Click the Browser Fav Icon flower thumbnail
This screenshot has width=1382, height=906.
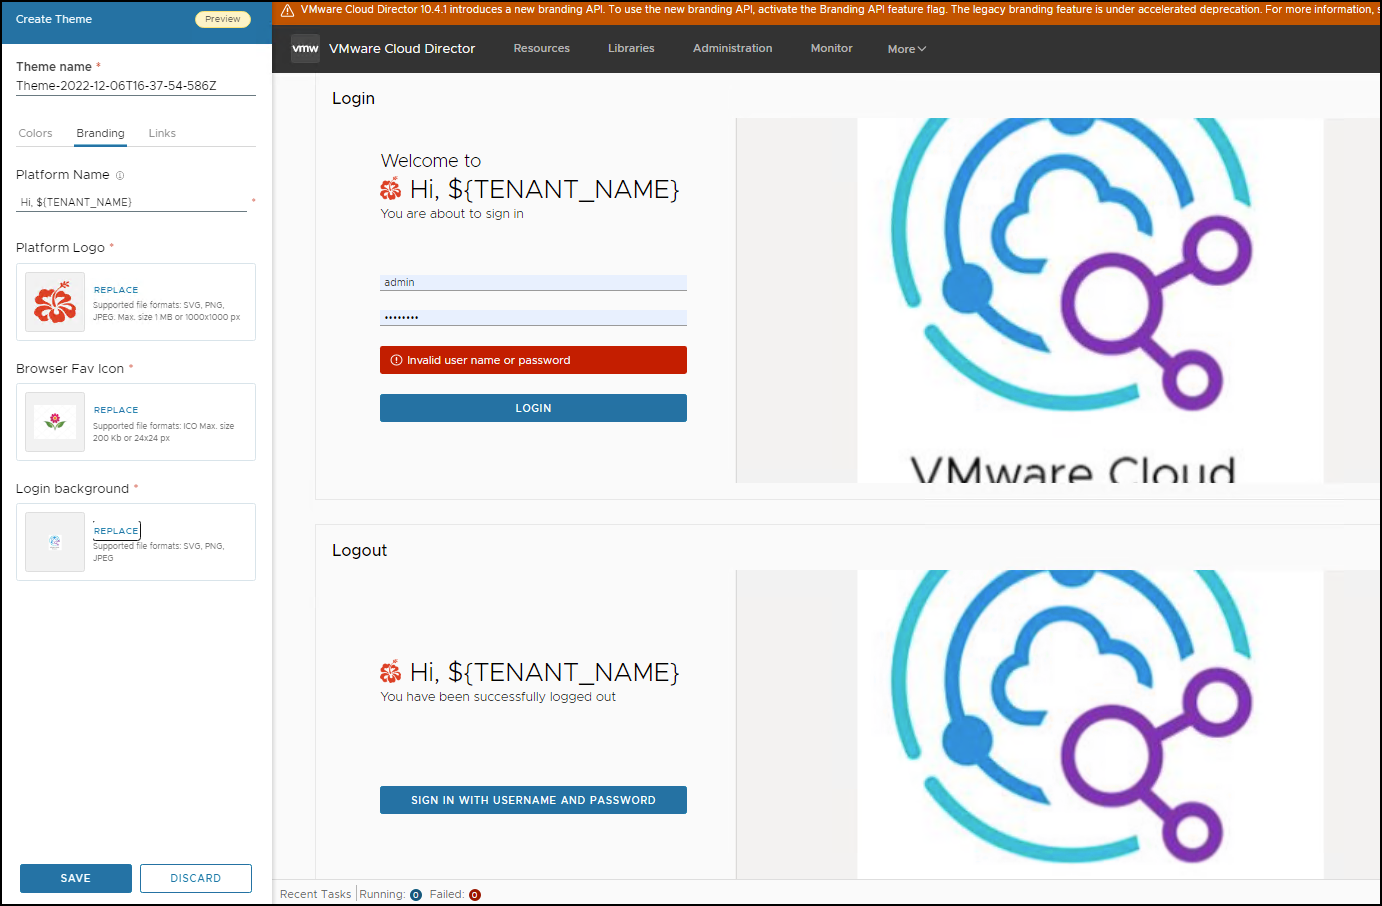coord(55,422)
